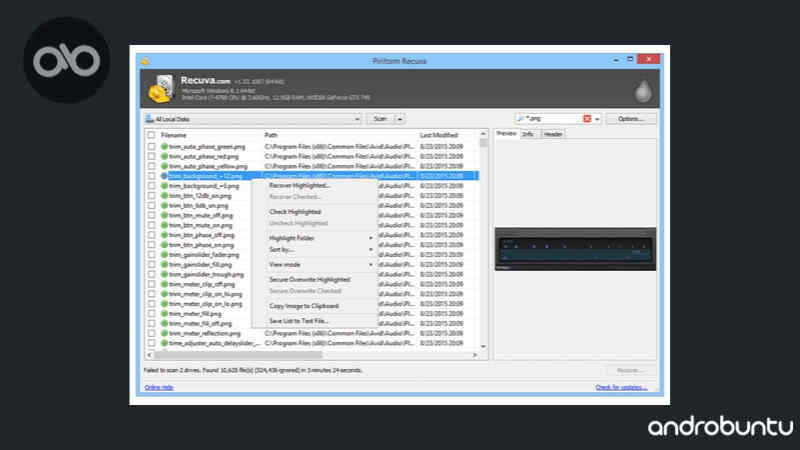Check the box for trim_btn_mute_on.png

click(151, 225)
